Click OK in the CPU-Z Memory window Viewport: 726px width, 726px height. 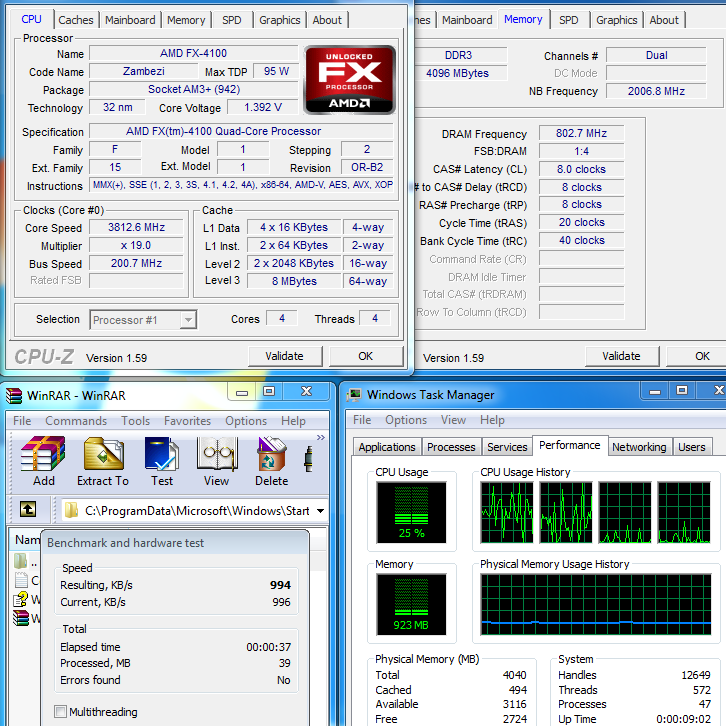coord(702,356)
